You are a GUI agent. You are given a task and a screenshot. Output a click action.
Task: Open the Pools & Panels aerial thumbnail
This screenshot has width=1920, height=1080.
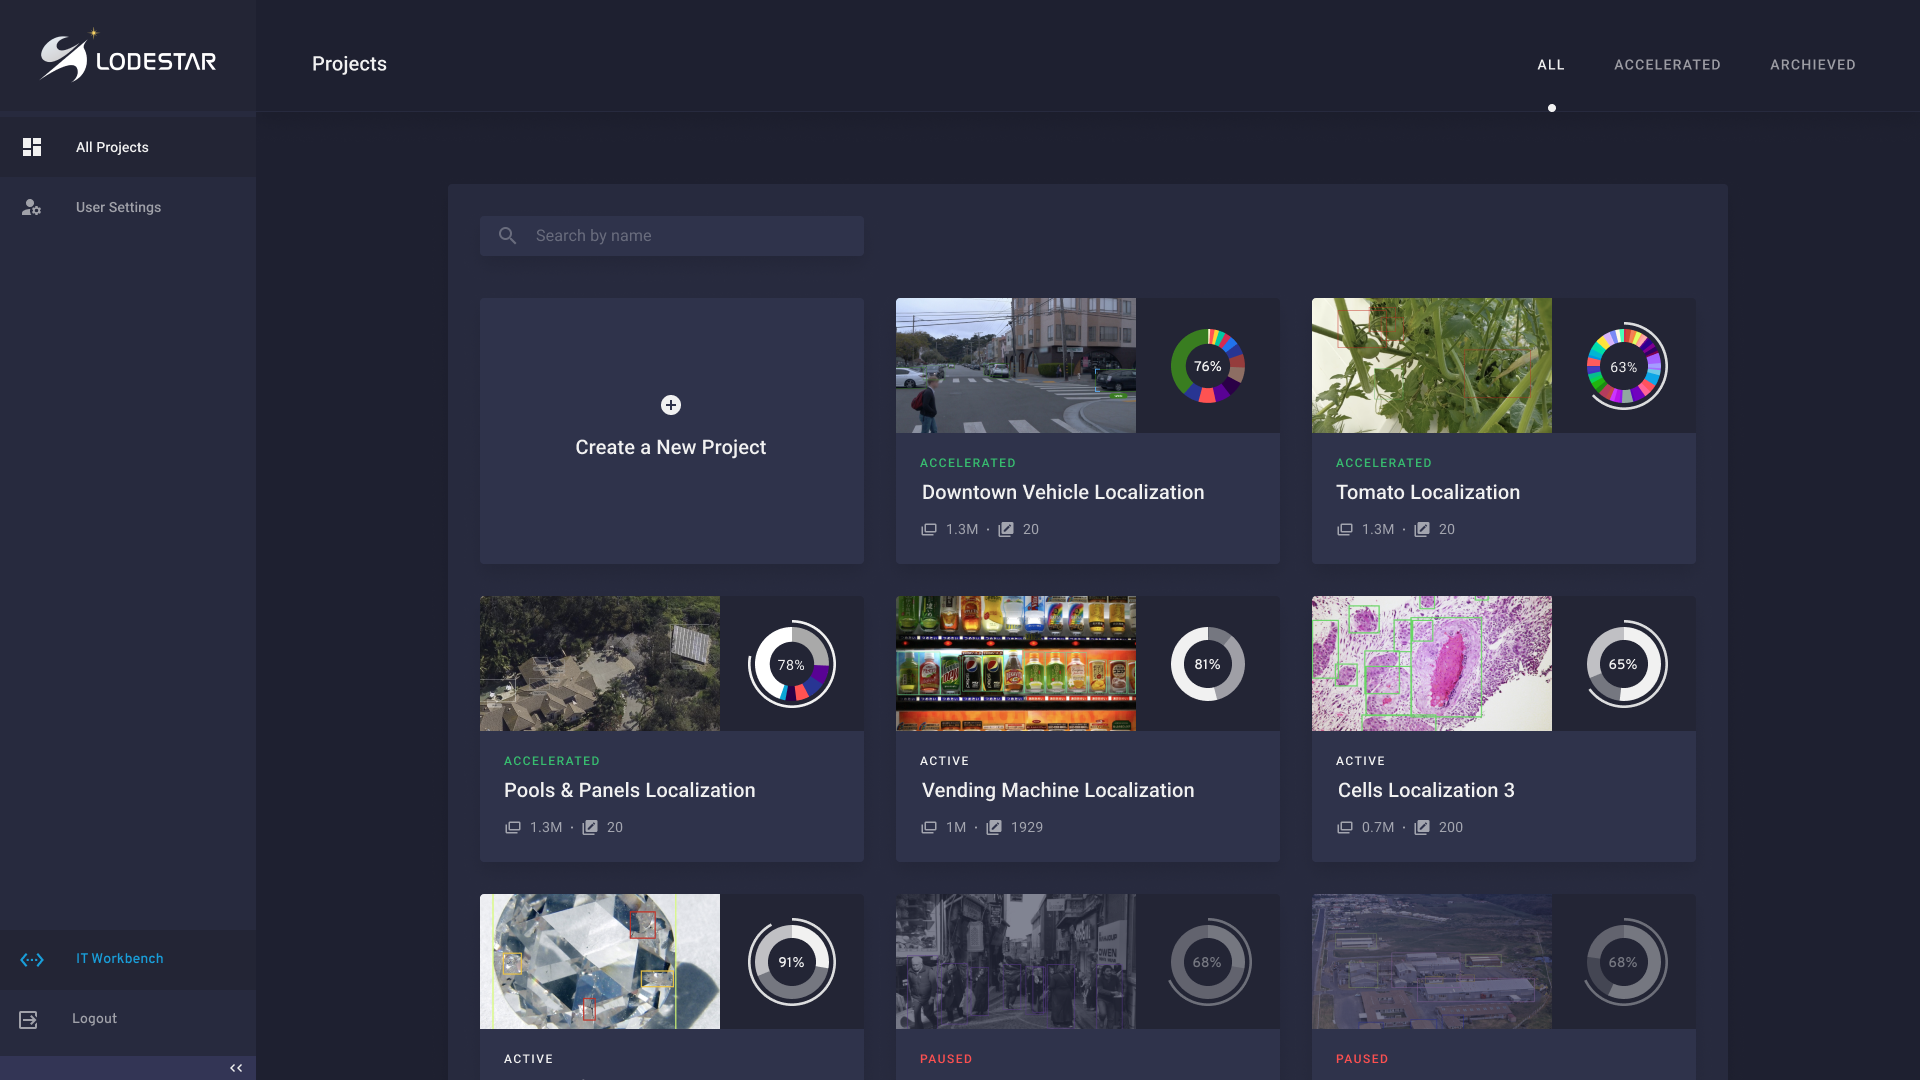click(599, 663)
